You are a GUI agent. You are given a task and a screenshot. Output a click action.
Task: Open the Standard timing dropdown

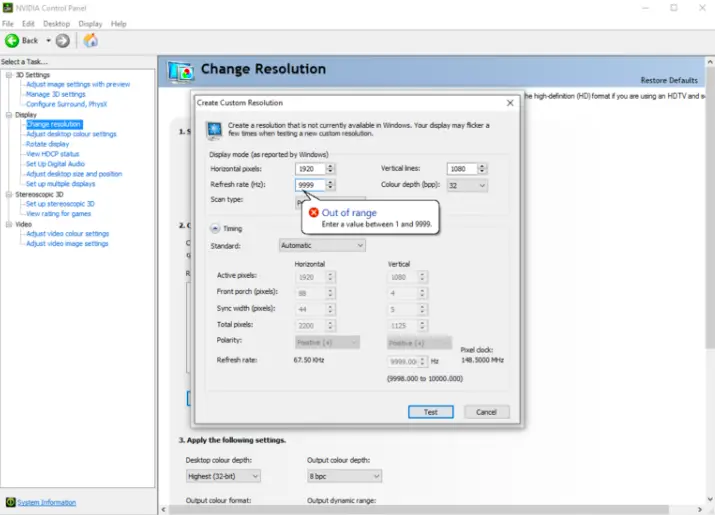pyautogui.click(x=322, y=245)
